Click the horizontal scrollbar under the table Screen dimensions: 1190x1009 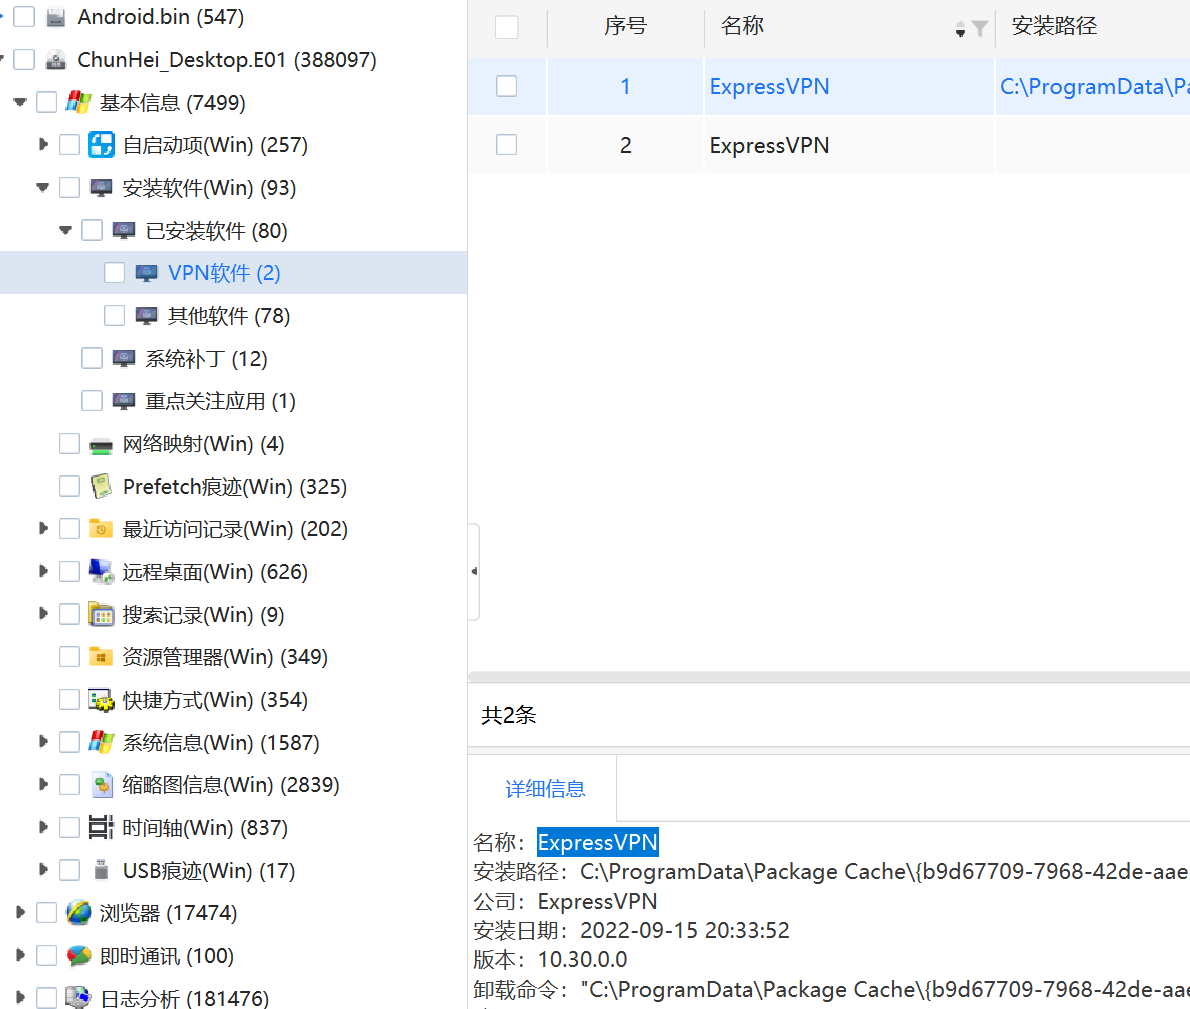829,677
